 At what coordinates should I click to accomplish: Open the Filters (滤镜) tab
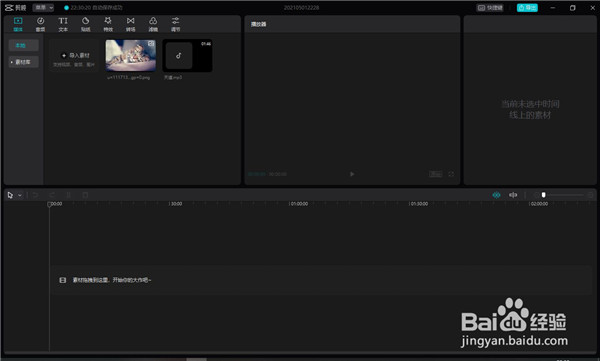point(153,24)
